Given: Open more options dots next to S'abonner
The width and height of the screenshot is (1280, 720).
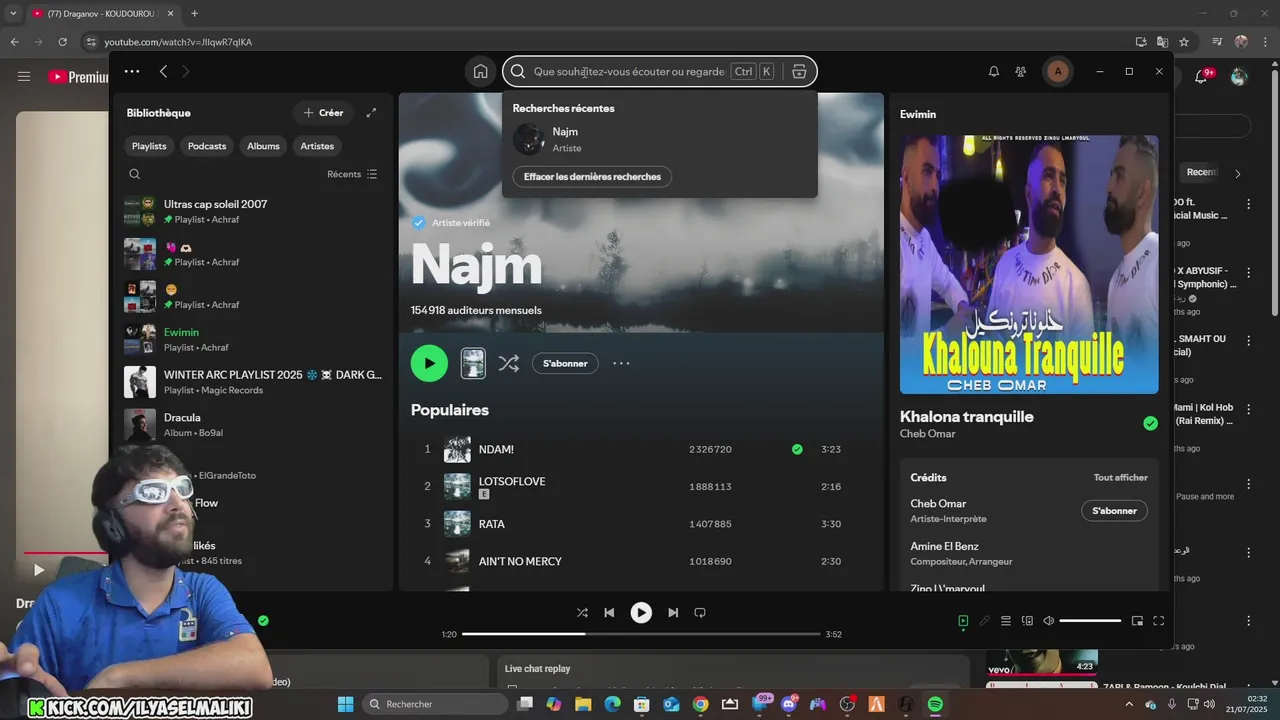Looking at the screenshot, I should pos(621,363).
